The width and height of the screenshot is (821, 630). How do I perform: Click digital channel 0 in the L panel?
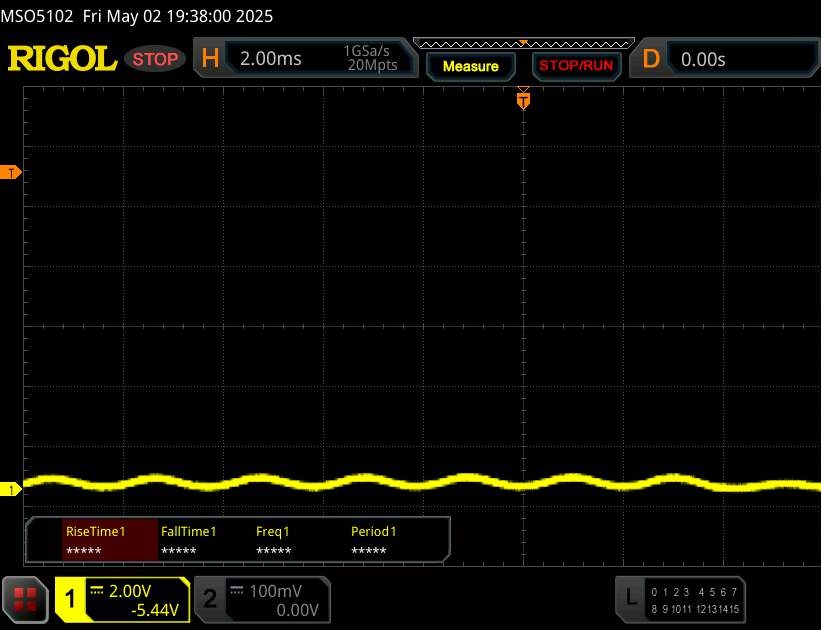[x=654, y=592]
